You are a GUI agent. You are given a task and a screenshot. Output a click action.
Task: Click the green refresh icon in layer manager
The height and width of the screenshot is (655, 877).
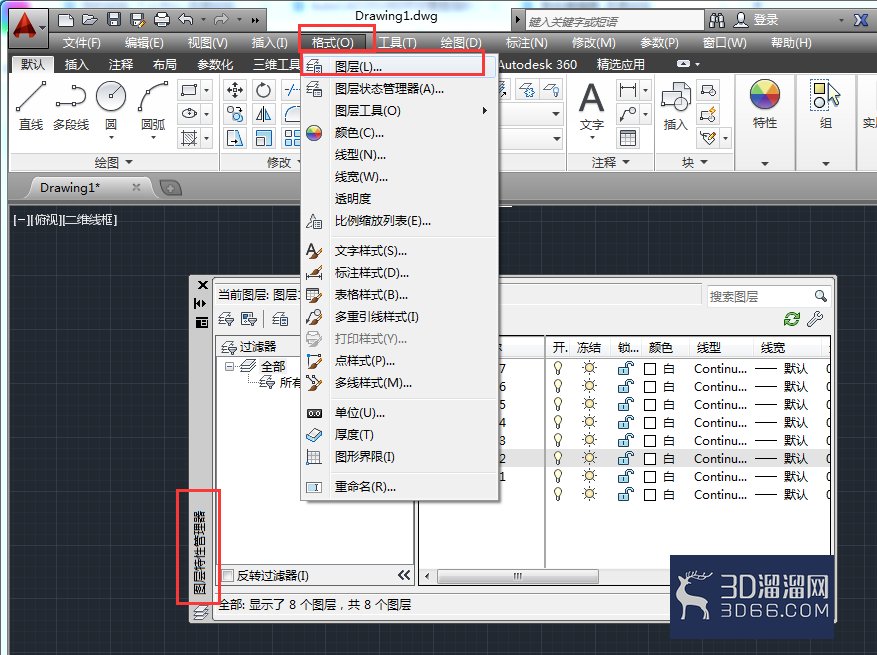click(x=791, y=319)
